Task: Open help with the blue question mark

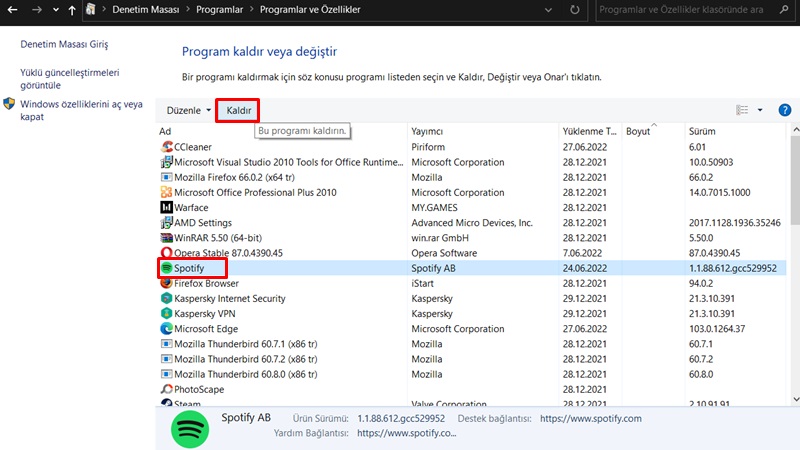Action: [x=785, y=110]
